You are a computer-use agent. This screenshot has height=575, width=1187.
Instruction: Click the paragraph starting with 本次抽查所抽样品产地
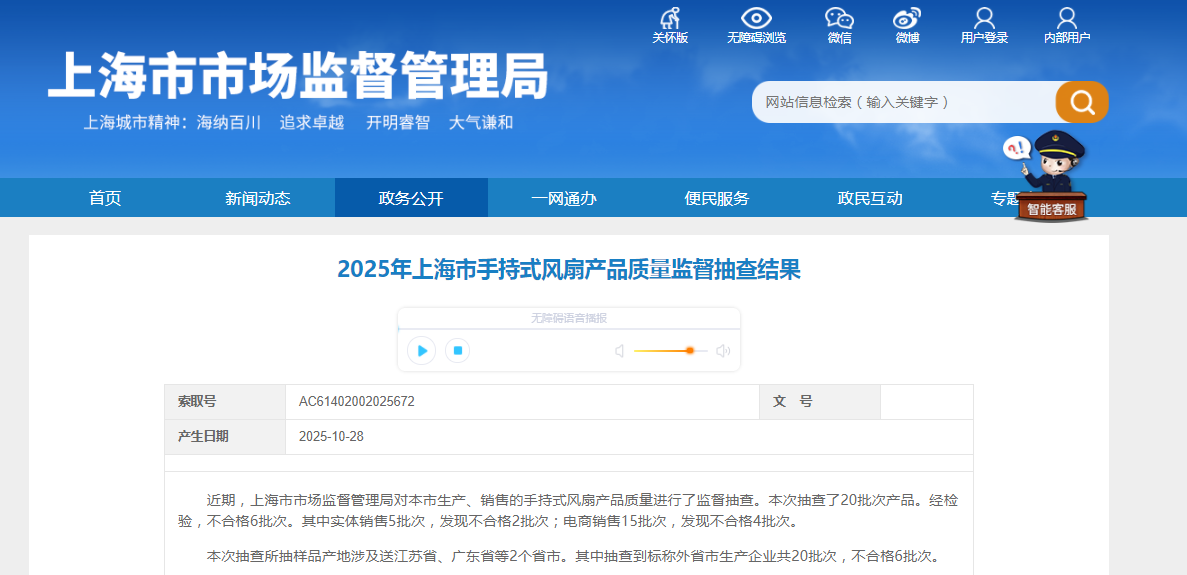[573, 557]
